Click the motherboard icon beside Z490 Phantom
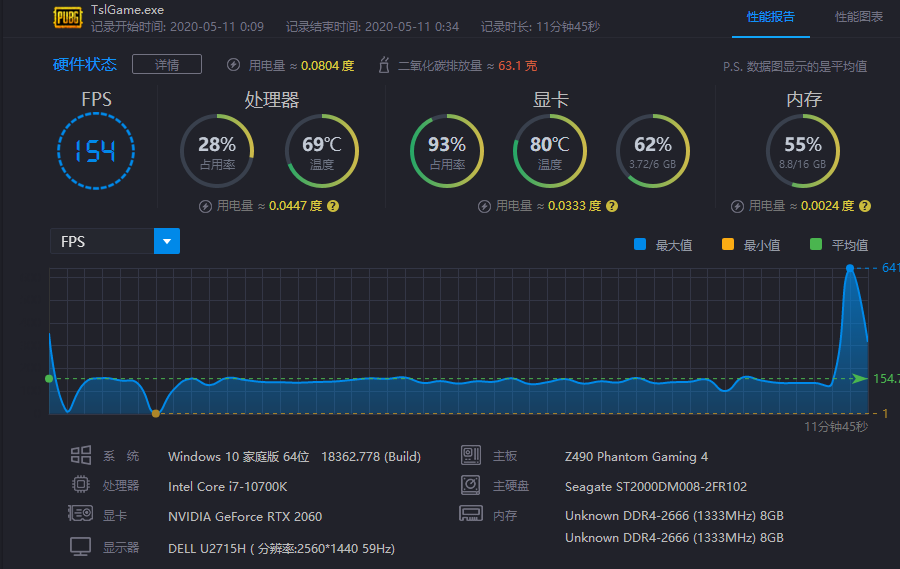The image size is (900, 569). [x=471, y=456]
